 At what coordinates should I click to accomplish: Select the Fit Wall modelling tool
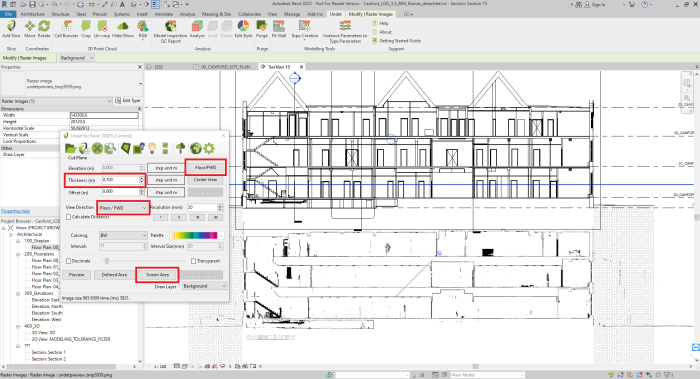point(279,29)
